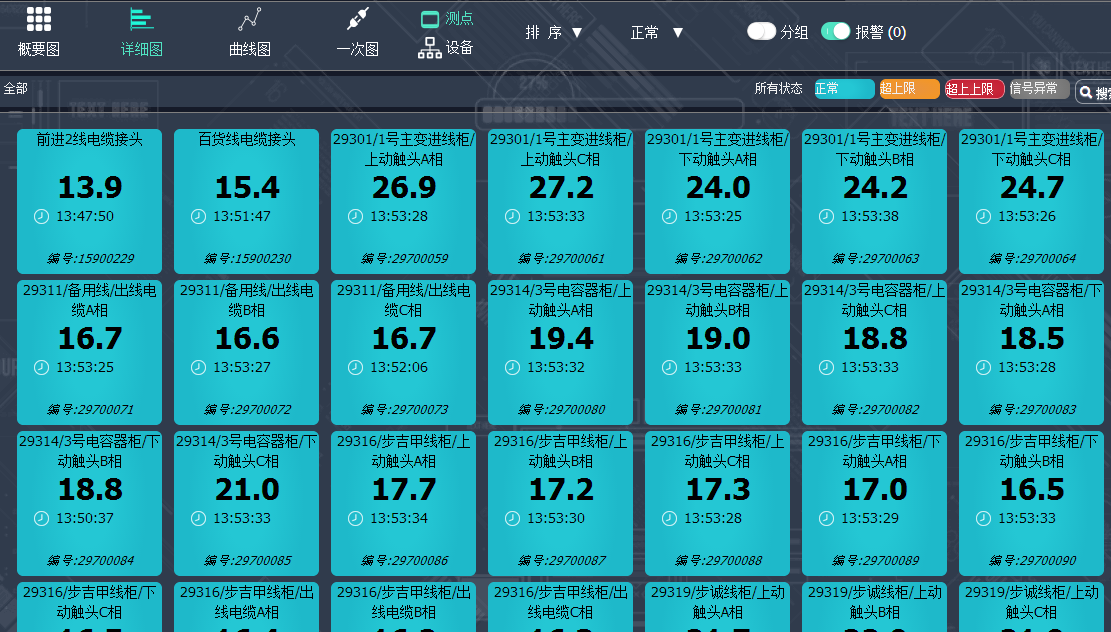The width and height of the screenshot is (1111, 632).
Task: Open card numbered 29700085 showing 21.0
Action: [x=247, y=503]
